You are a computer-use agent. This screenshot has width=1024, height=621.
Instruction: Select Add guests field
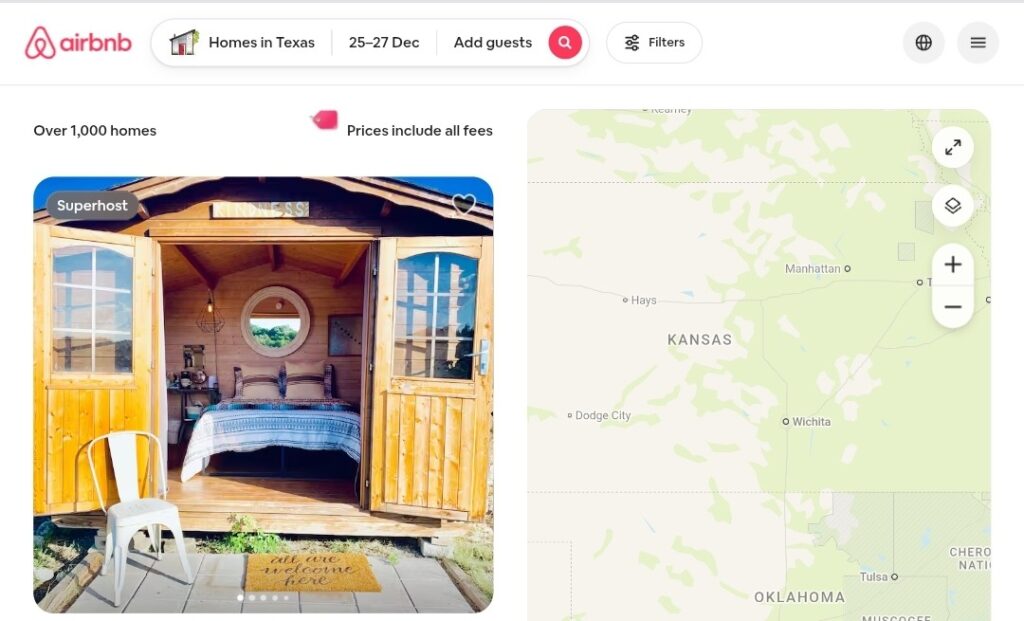pos(493,42)
